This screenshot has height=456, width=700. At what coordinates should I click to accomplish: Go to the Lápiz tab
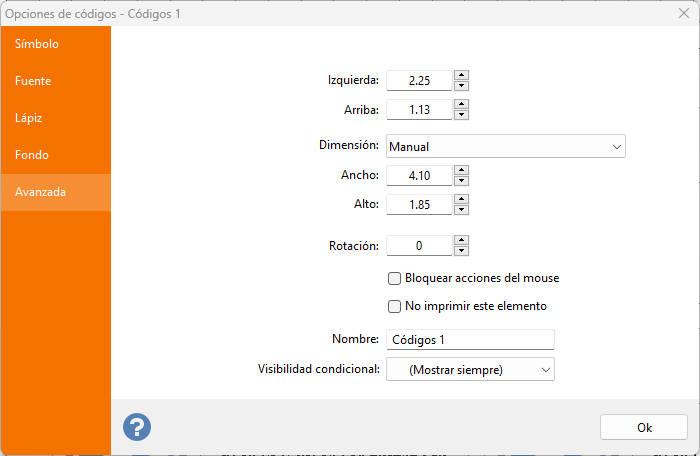[55, 118]
